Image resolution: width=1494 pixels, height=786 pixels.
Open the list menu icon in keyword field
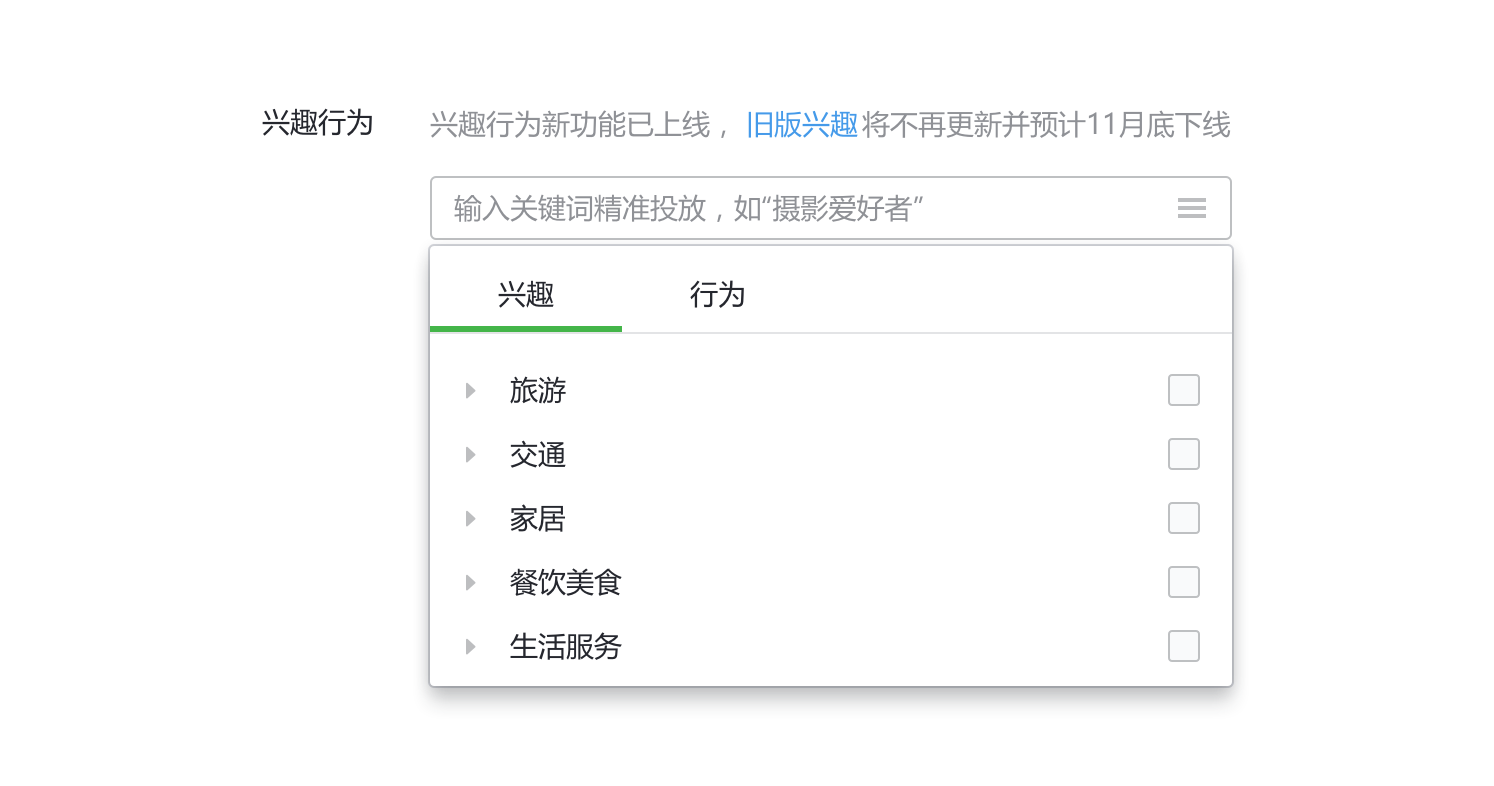click(1191, 208)
